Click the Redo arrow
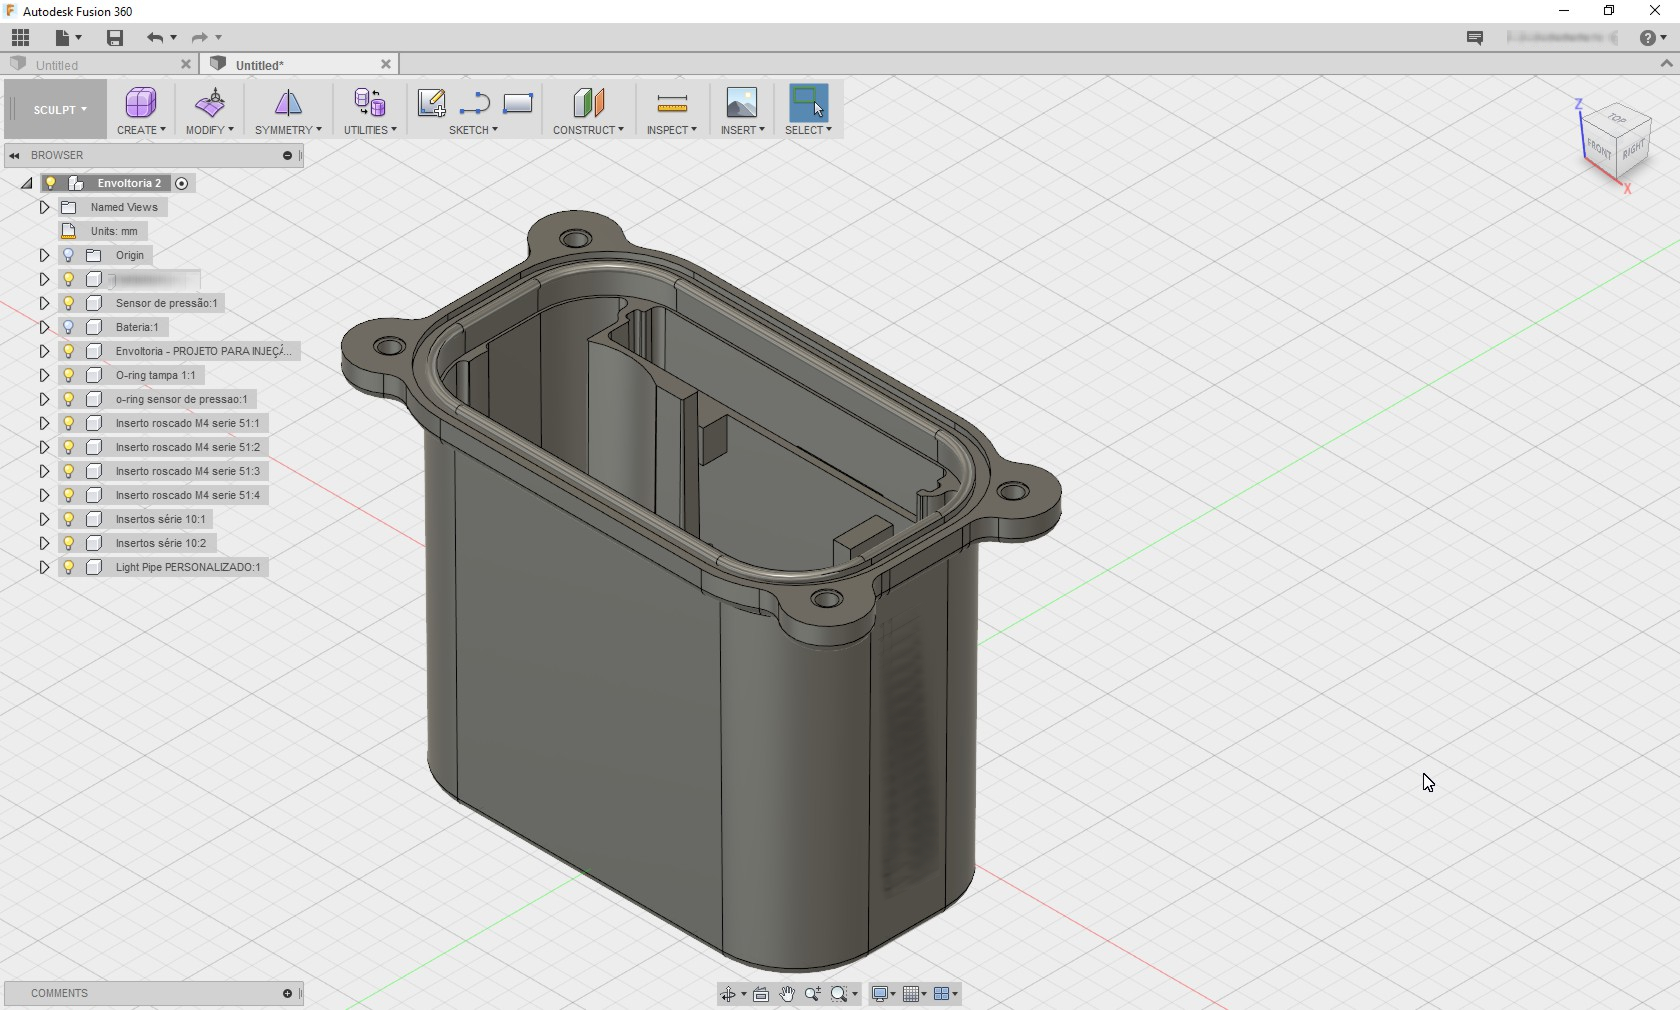This screenshot has width=1680, height=1010. pyautogui.click(x=200, y=38)
